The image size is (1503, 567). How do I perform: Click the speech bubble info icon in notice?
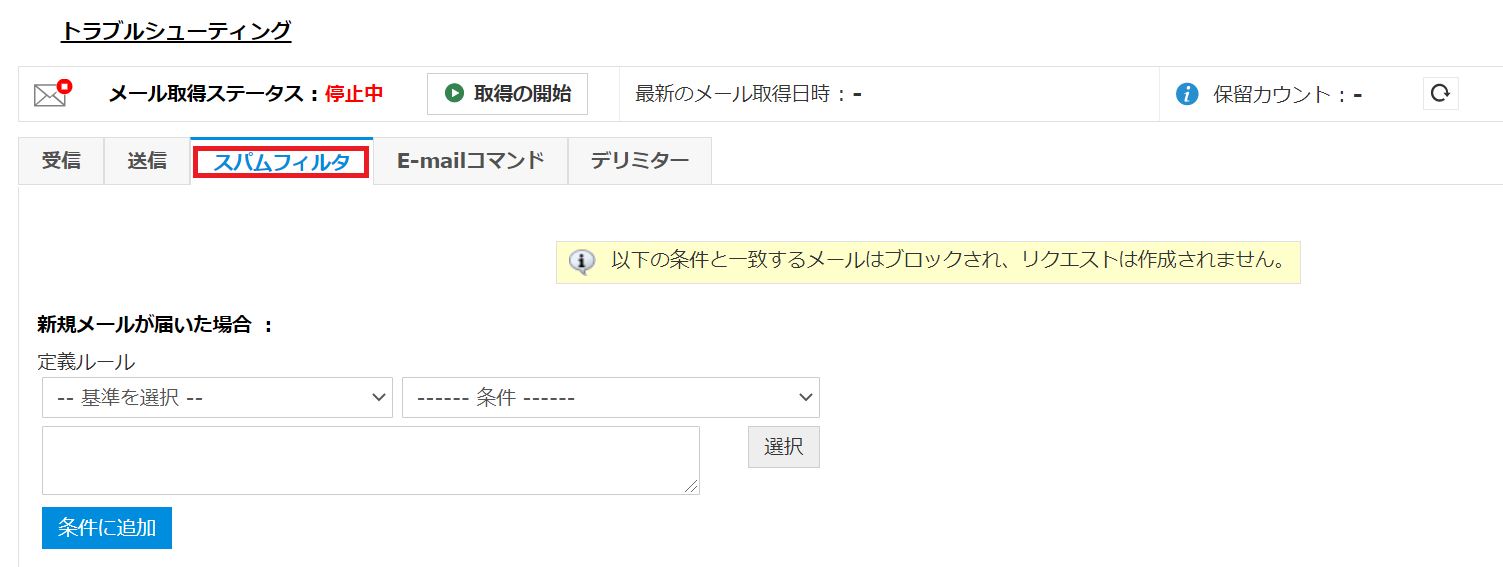581,262
